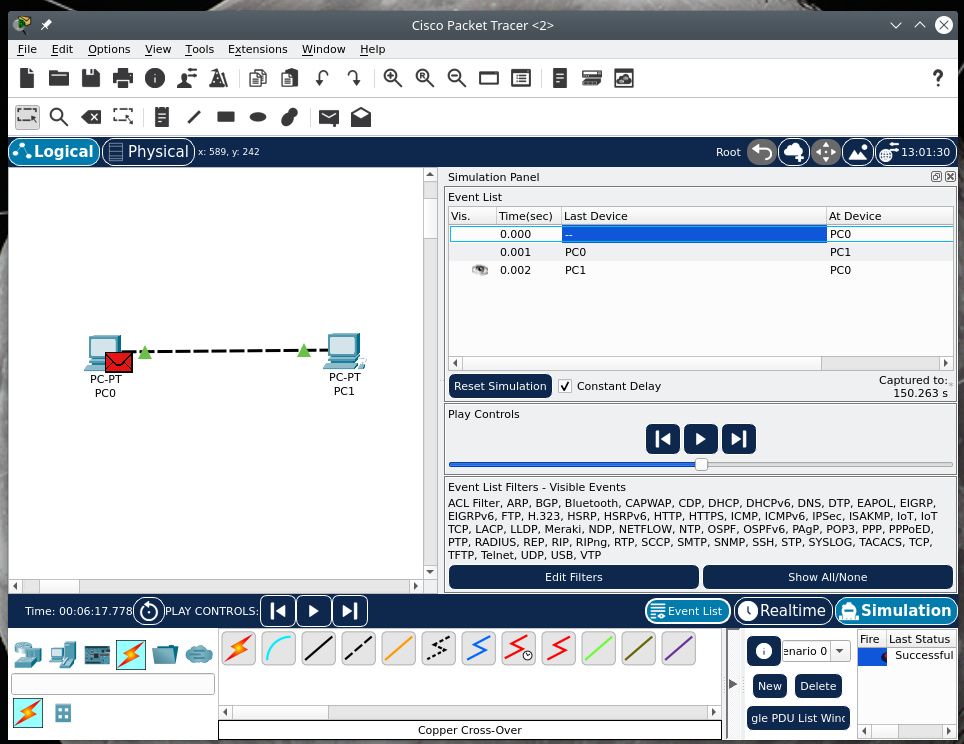
Task: Click the Add Simple PDU envelope icon
Action: pyautogui.click(x=328, y=117)
